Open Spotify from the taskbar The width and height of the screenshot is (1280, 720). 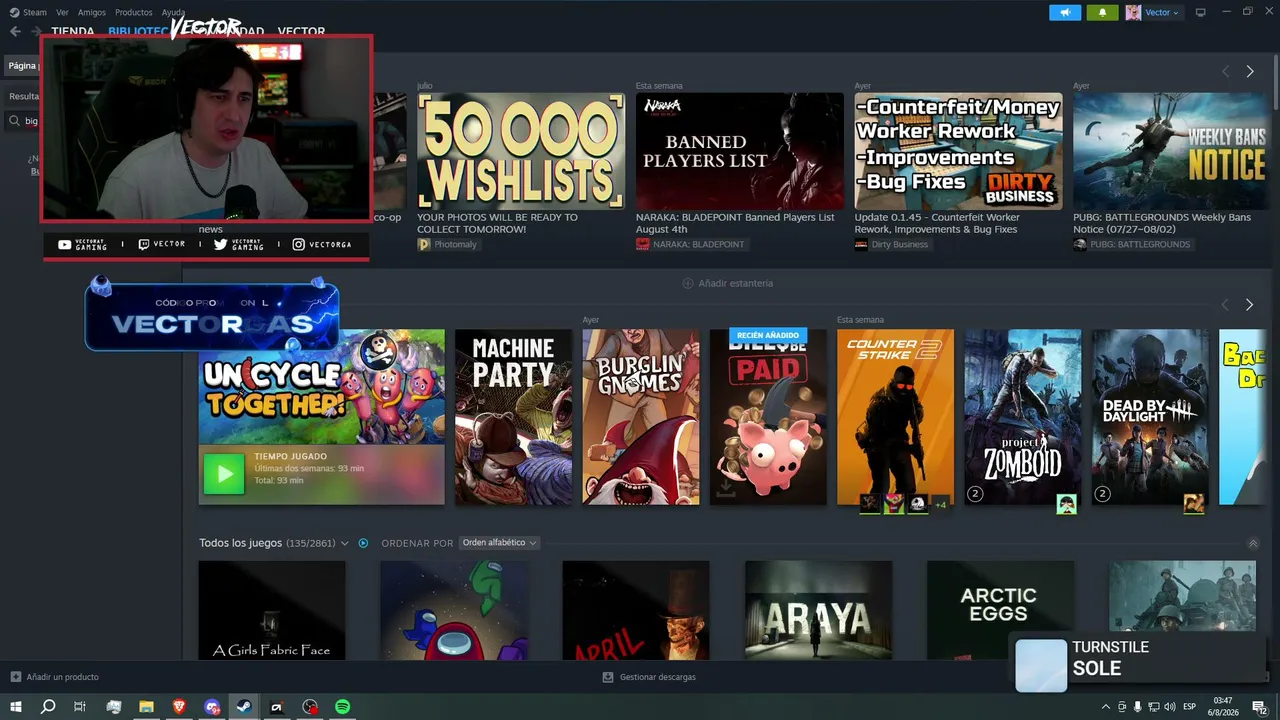[342, 707]
